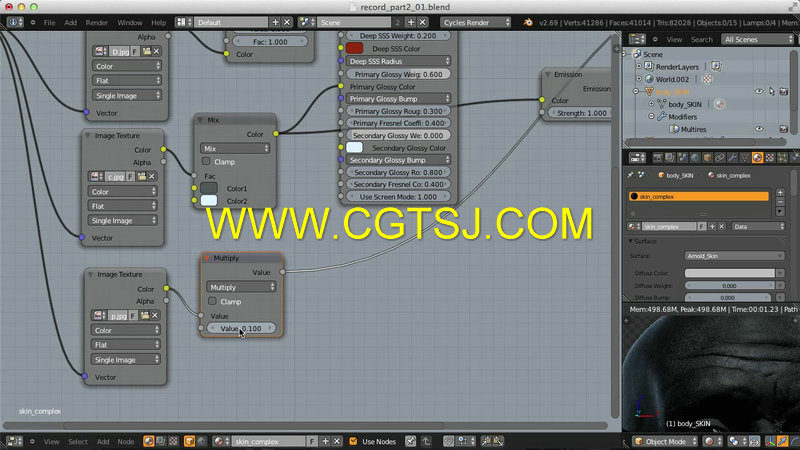The image size is (800, 450).
Task: Remove material slot with minus icon
Action: (780, 202)
